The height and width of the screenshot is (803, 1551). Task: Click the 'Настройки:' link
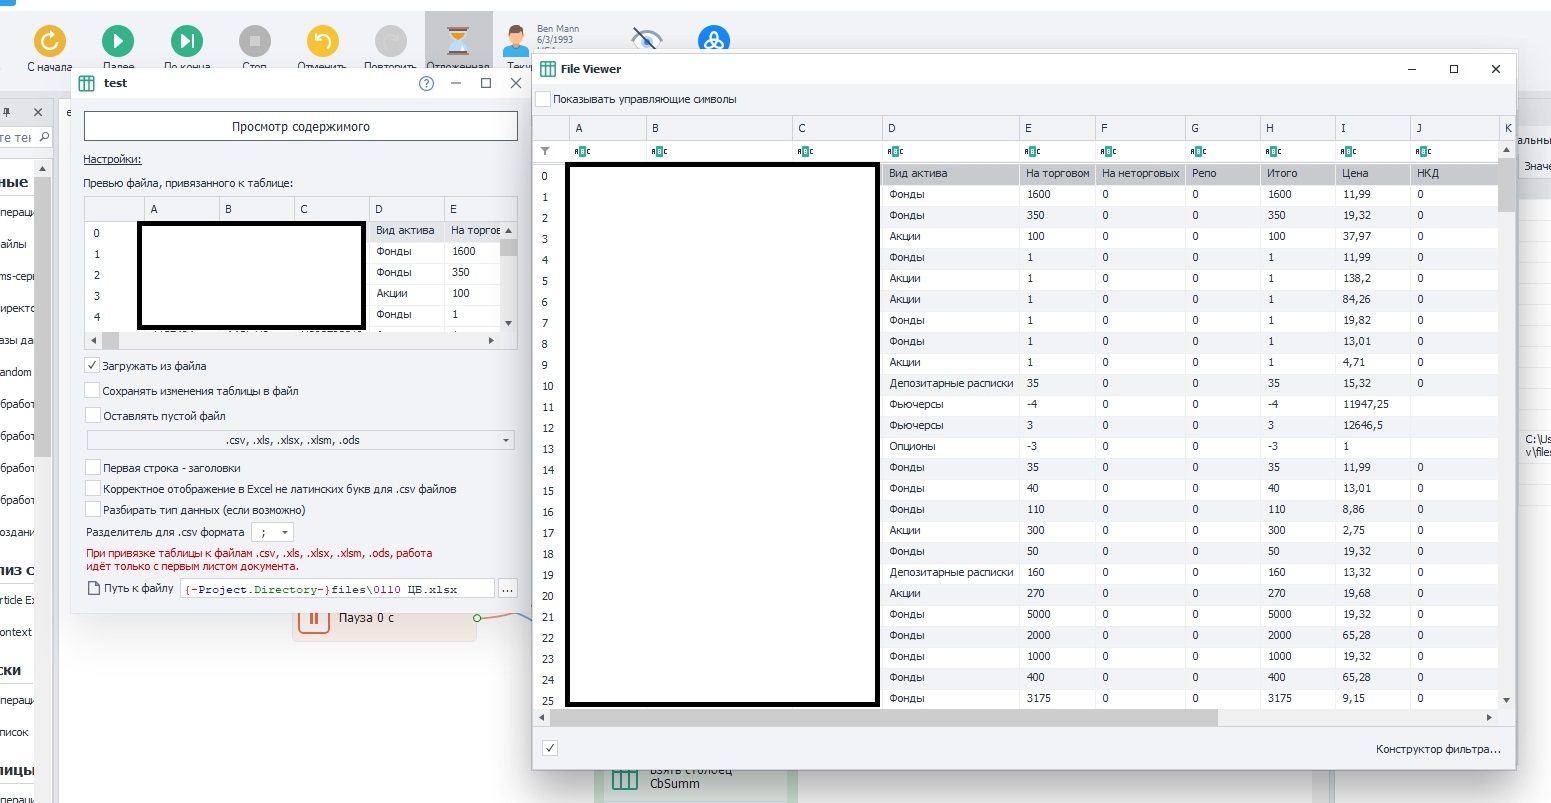tap(112, 159)
